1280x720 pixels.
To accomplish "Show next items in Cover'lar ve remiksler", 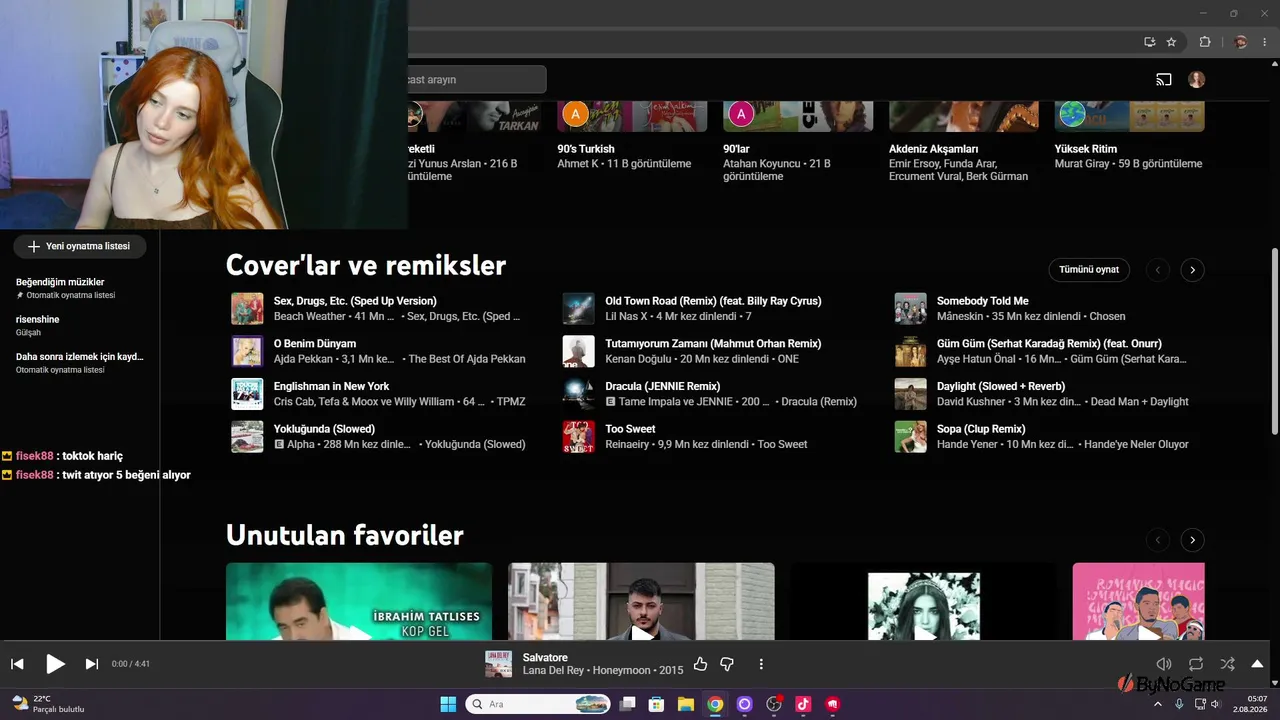I will (x=1192, y=270).
